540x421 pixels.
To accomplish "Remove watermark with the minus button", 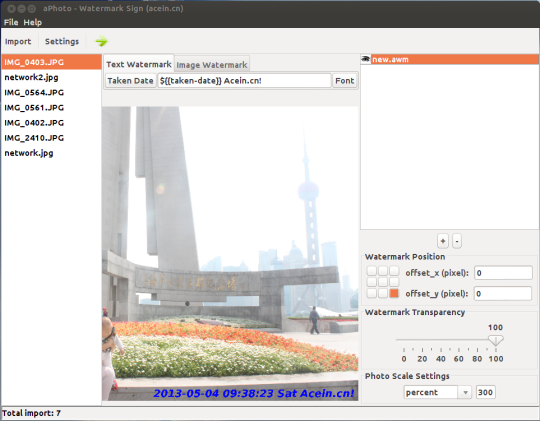I will (x=457, y=241).
